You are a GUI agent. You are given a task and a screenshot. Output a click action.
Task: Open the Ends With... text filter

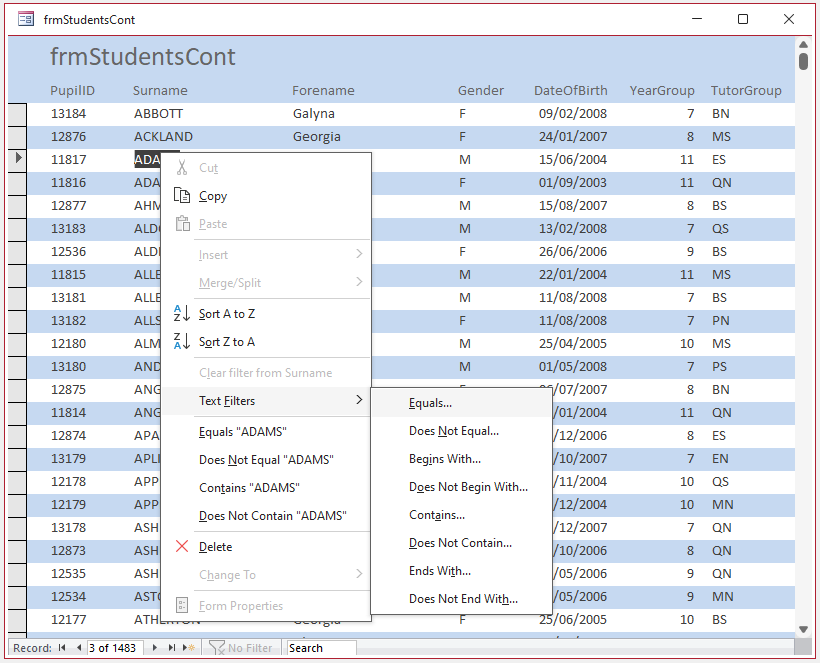tap(461, 571)
